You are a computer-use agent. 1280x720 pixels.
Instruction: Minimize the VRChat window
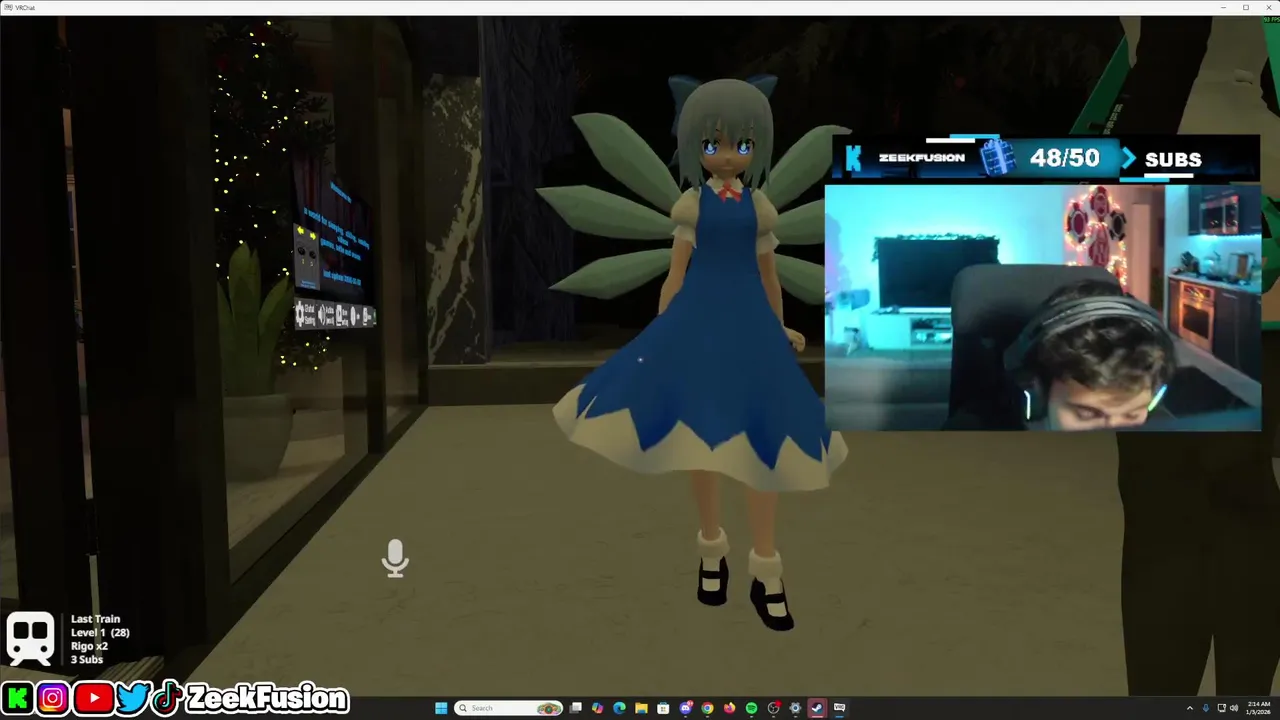1222,7
